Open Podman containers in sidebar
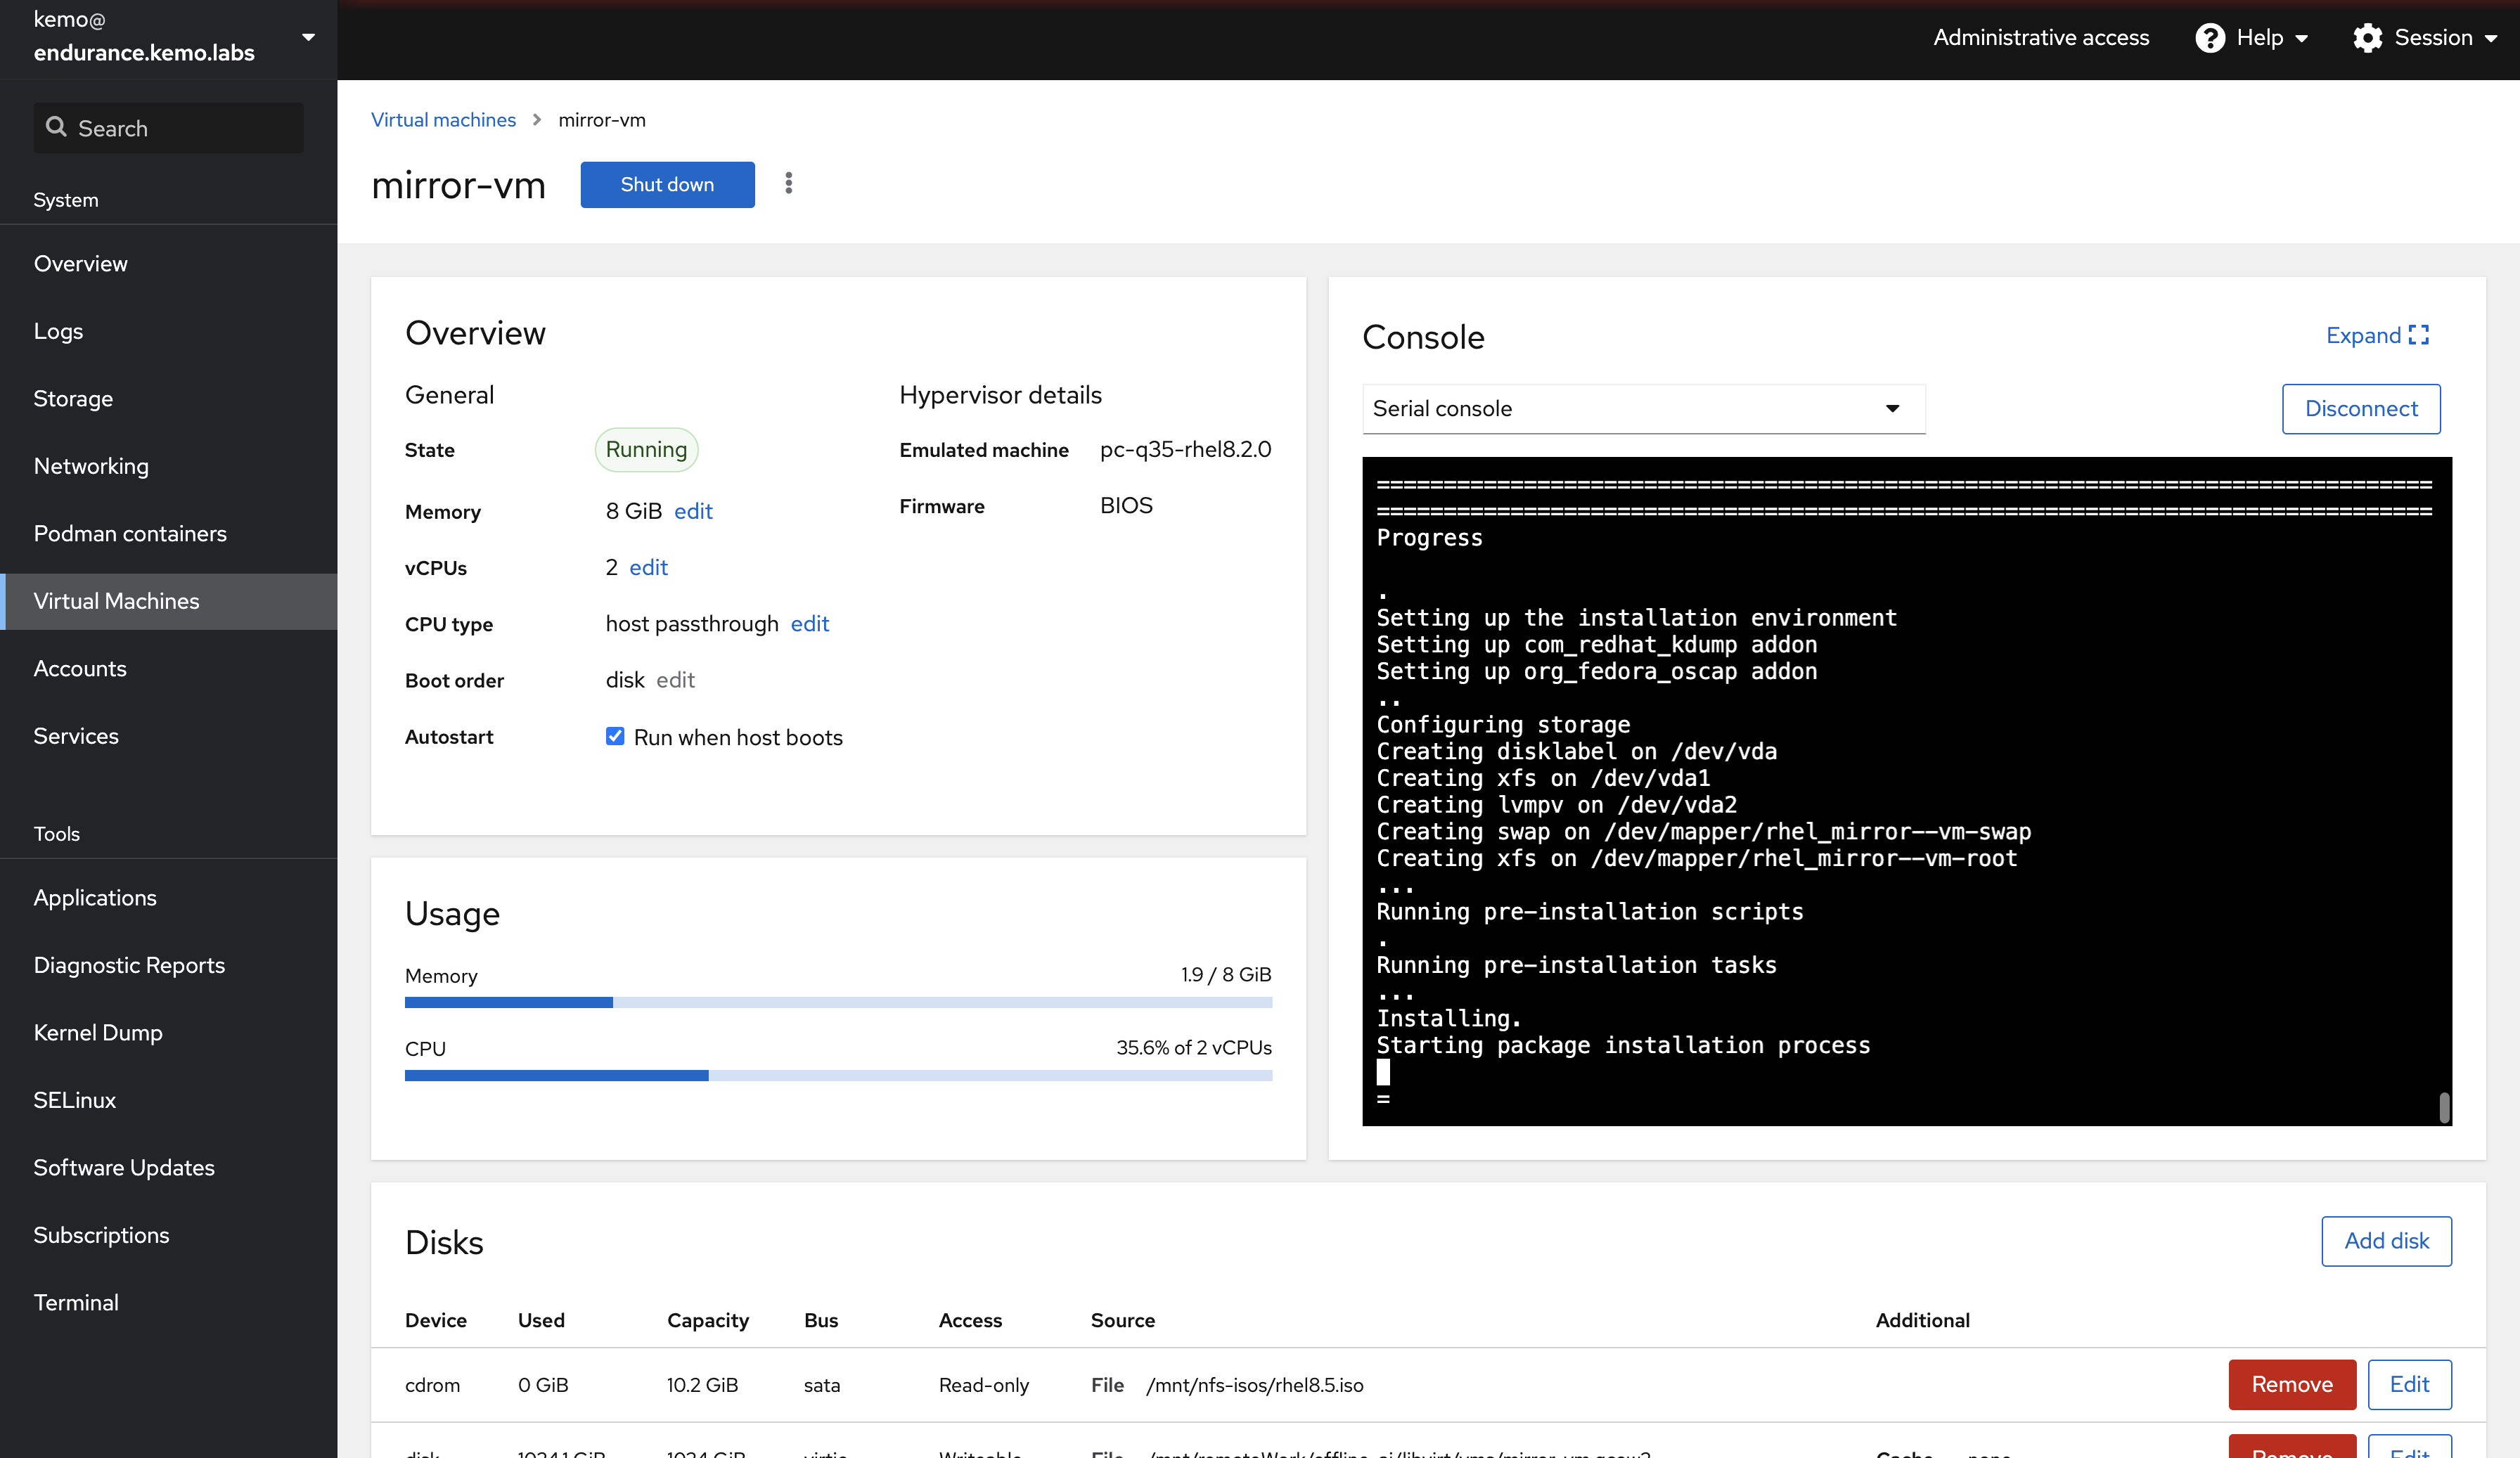This screenshot has width=2520, height=1458. pyautogui.click(x=130, y=533)
